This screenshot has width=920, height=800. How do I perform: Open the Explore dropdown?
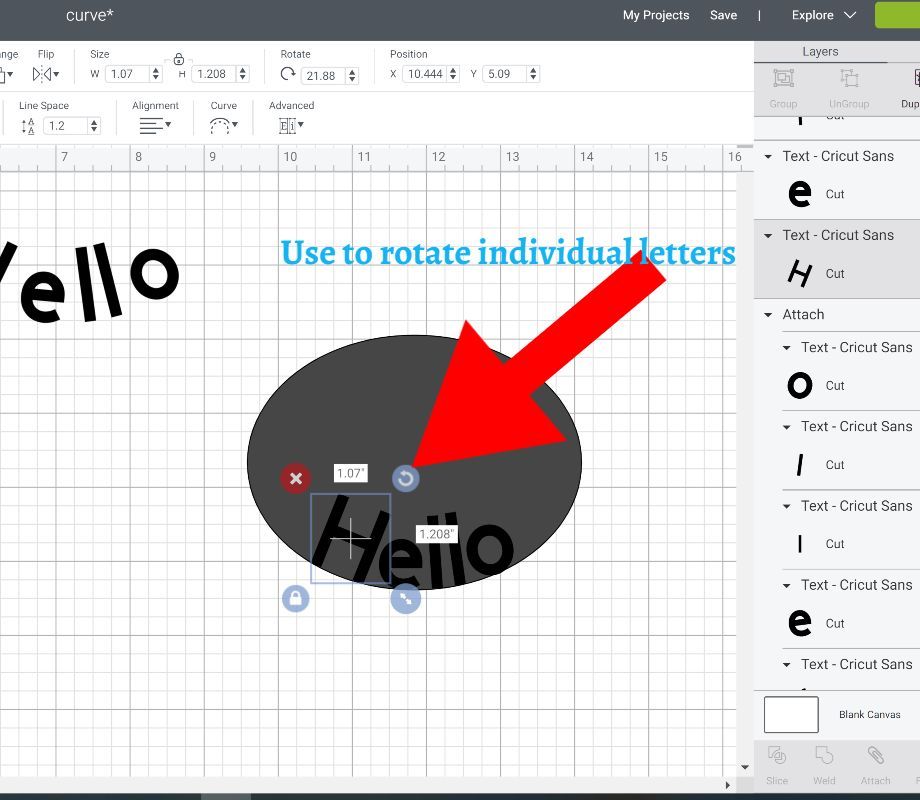[824, 15]
